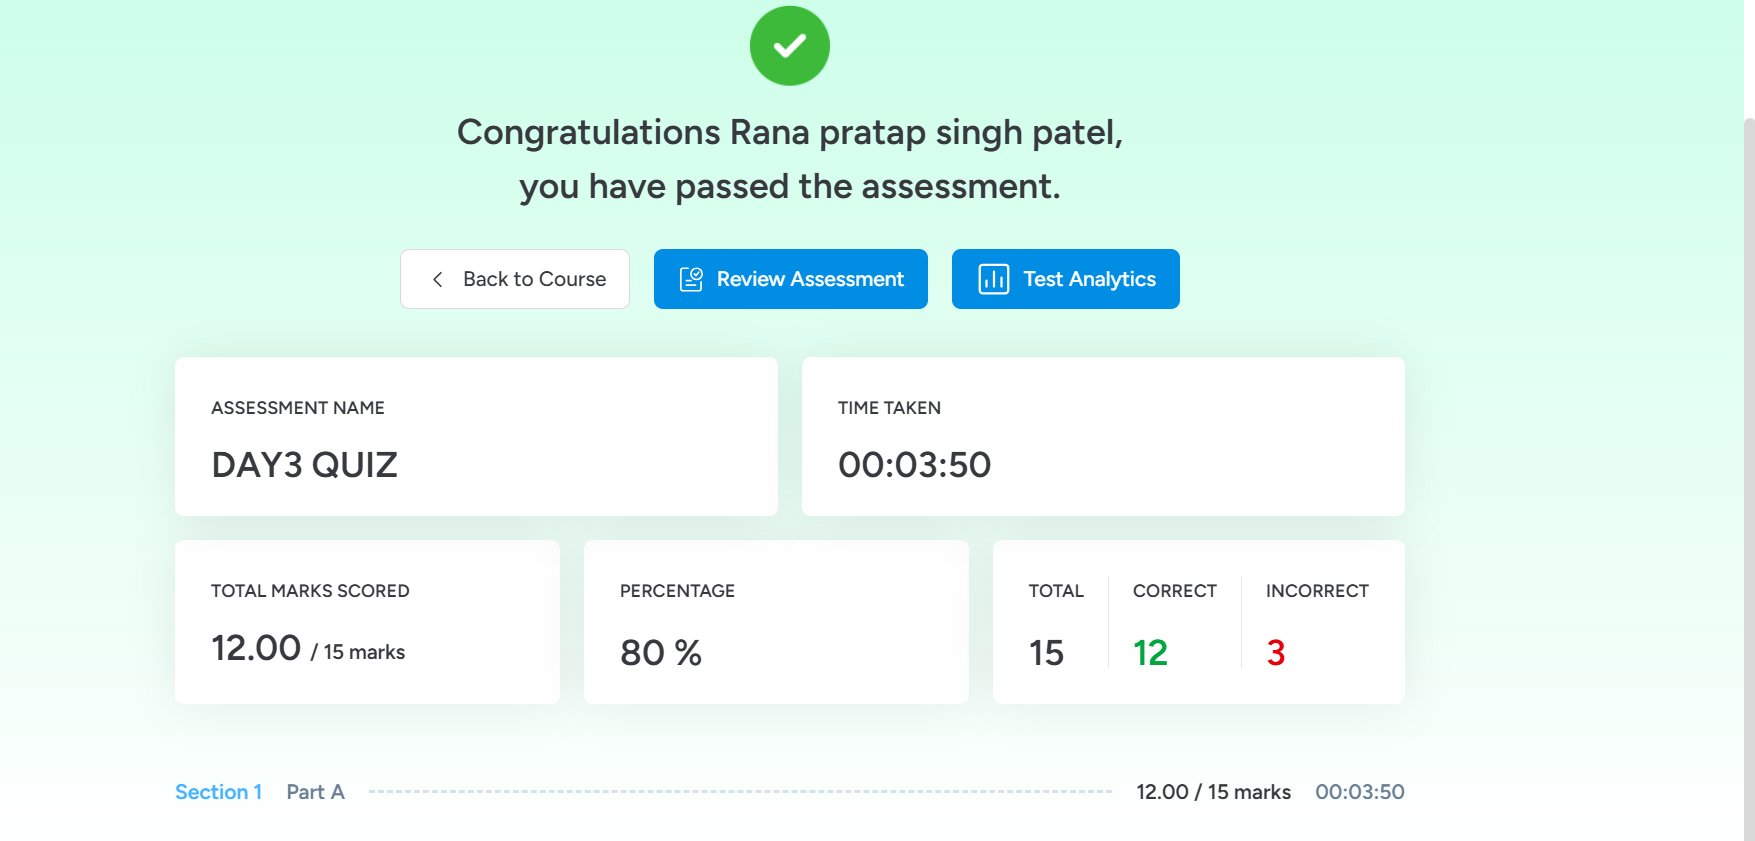This screenshot has width=1755, height=841.
Task: Select the Section 1 link
Action: [218, 792]
